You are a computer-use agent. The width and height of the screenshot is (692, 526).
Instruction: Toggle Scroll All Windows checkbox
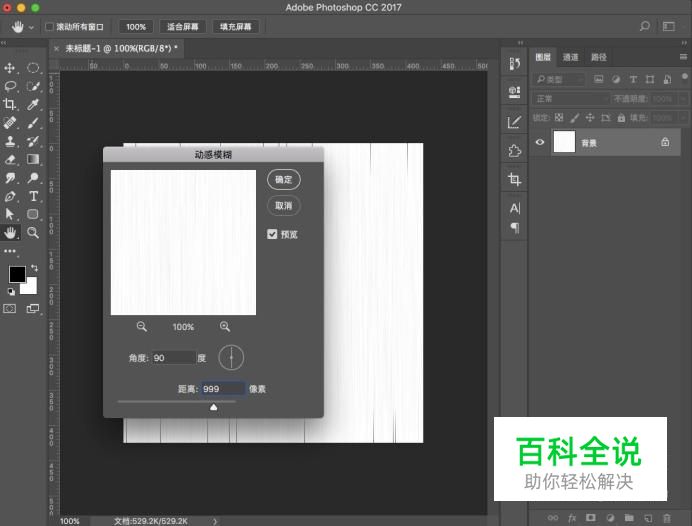[x=49, y=27]
